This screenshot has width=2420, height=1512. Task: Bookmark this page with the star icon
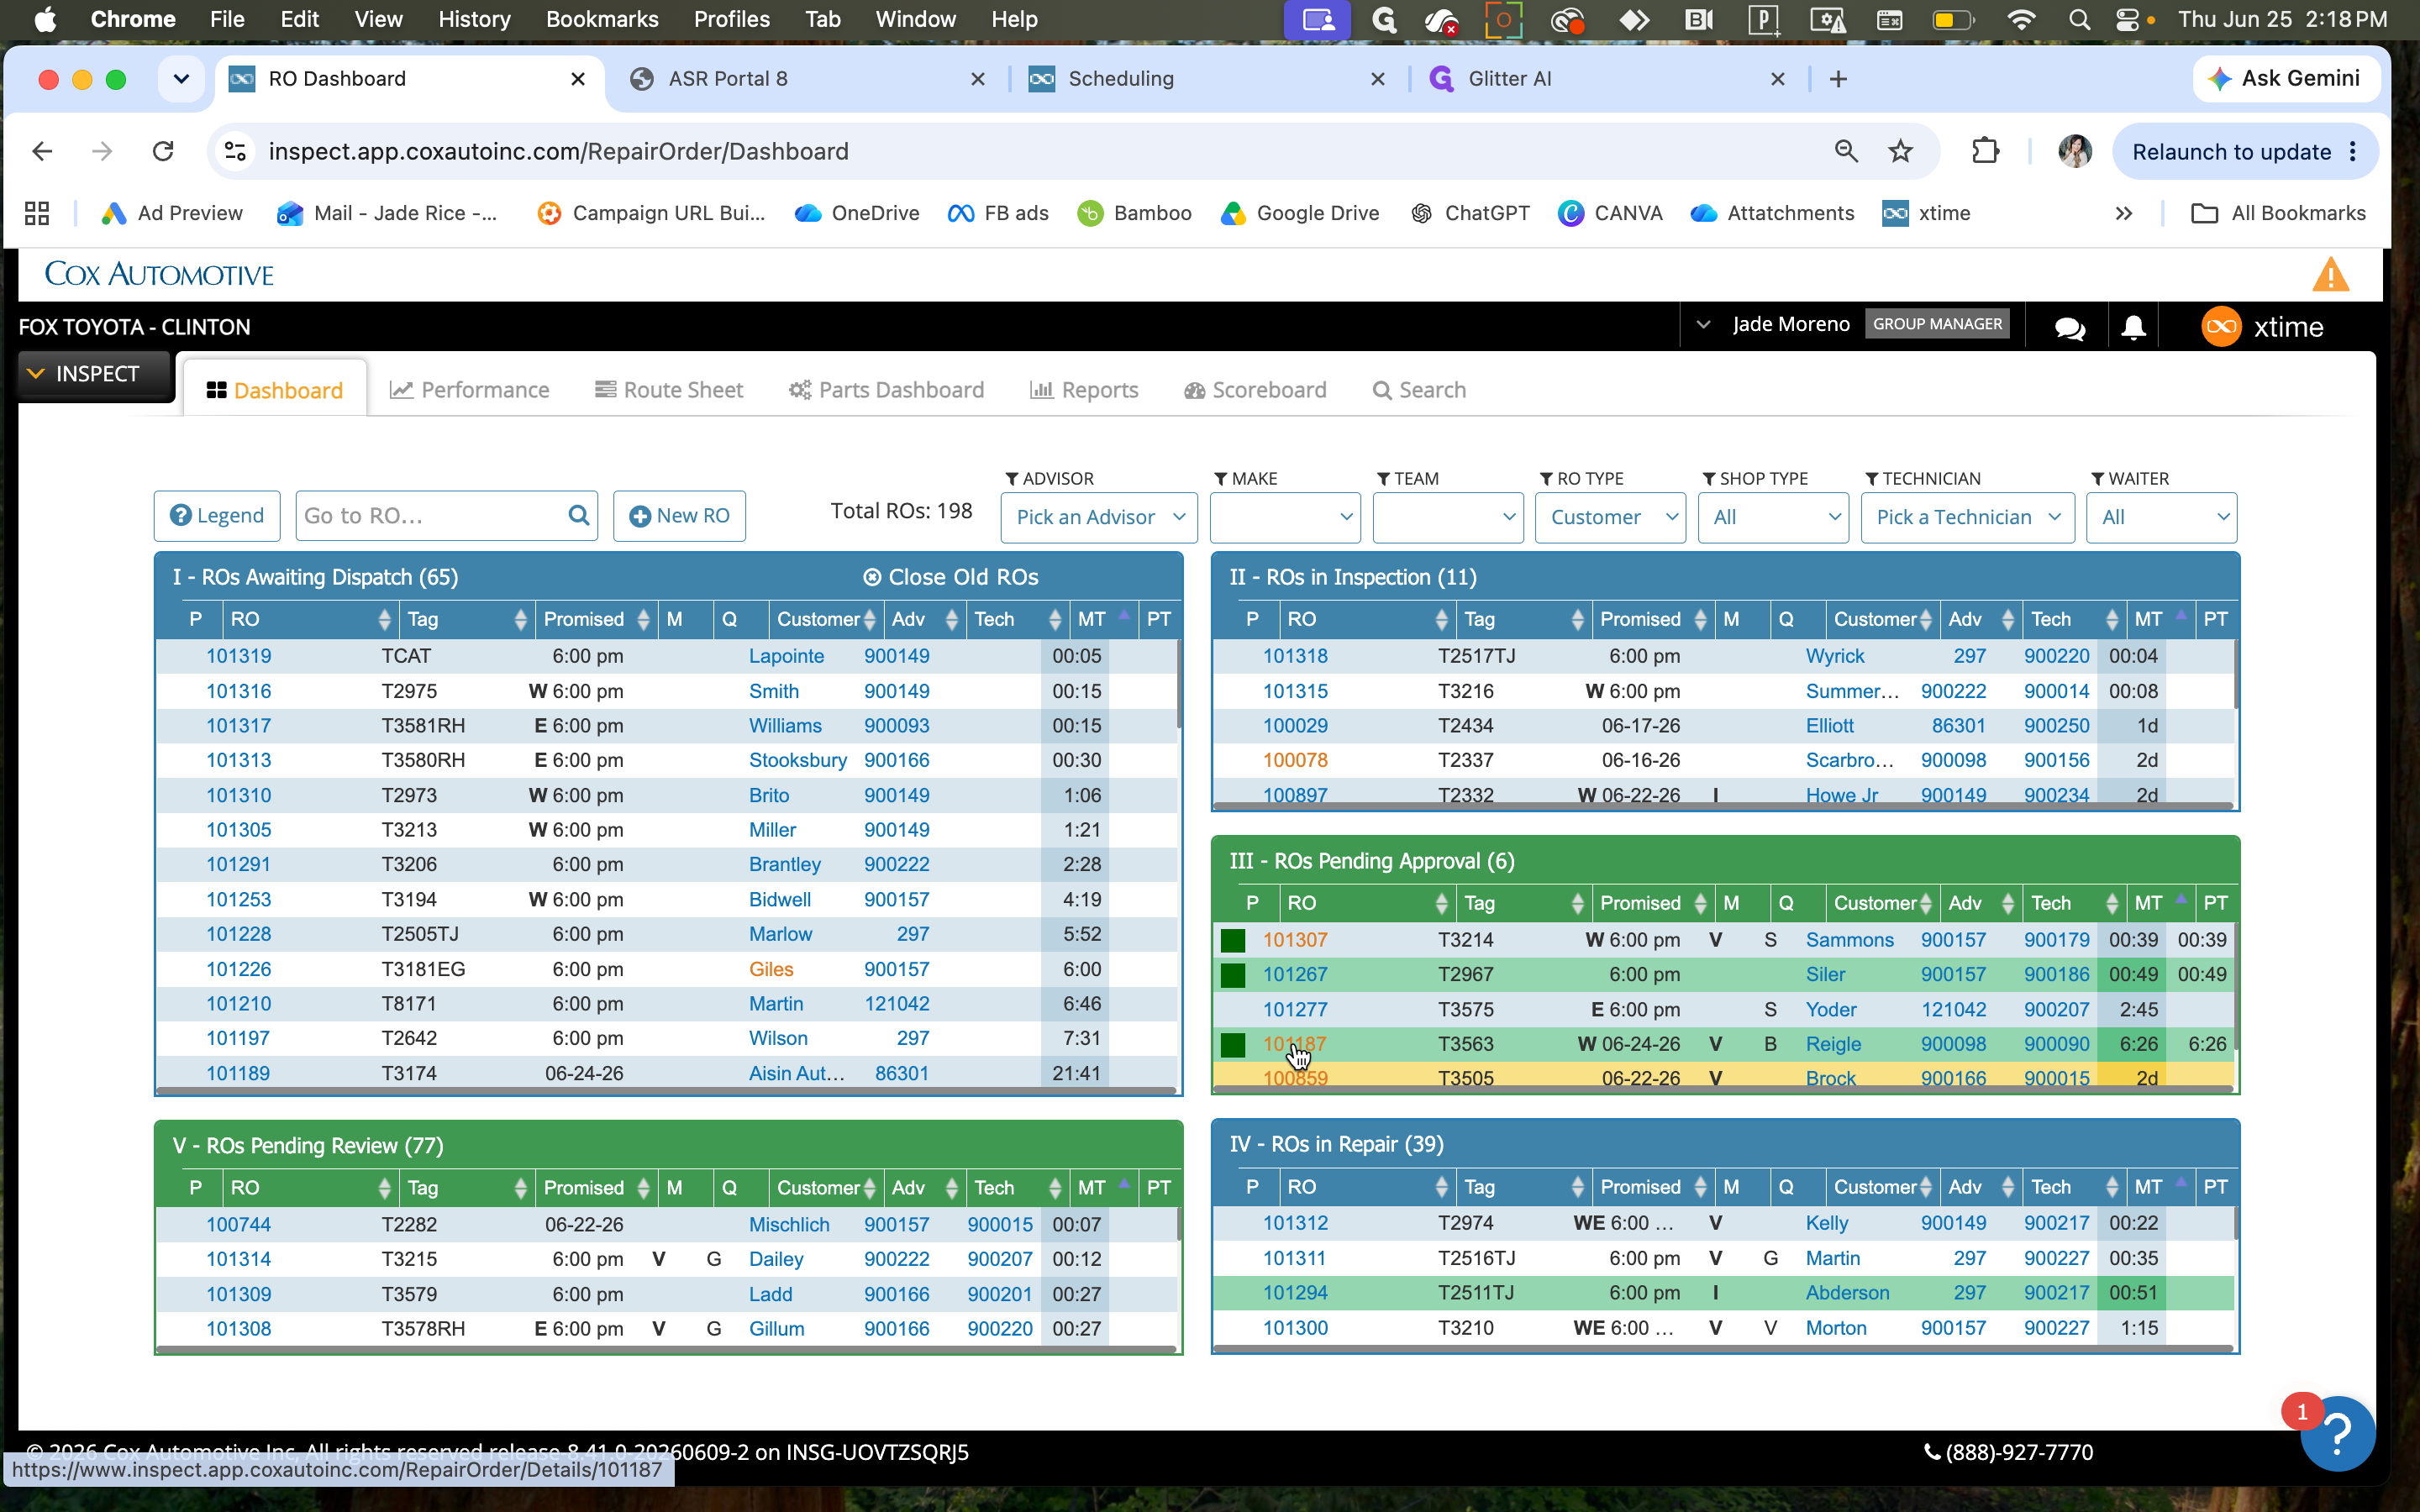coord(1900,151)
